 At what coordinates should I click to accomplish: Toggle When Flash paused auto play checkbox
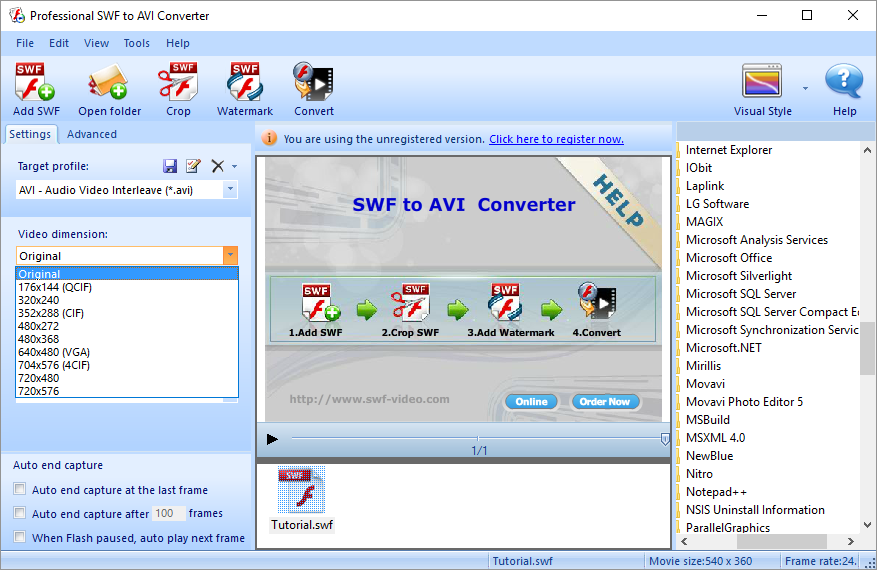pyautogui.click(x=20, y=536)
